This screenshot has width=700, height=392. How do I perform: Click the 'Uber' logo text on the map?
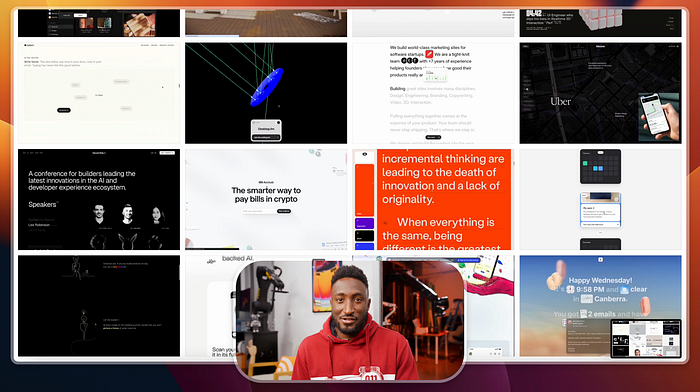(x=560, y=102)
